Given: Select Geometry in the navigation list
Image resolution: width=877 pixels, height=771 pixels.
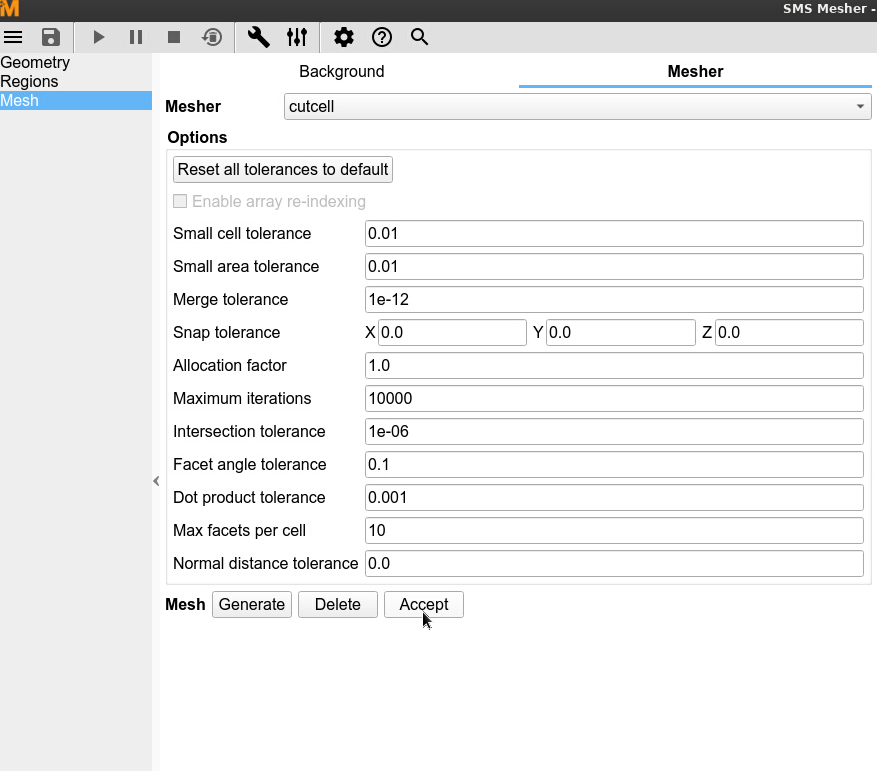Looking at the screenshot, I should [x=35, y=63].
